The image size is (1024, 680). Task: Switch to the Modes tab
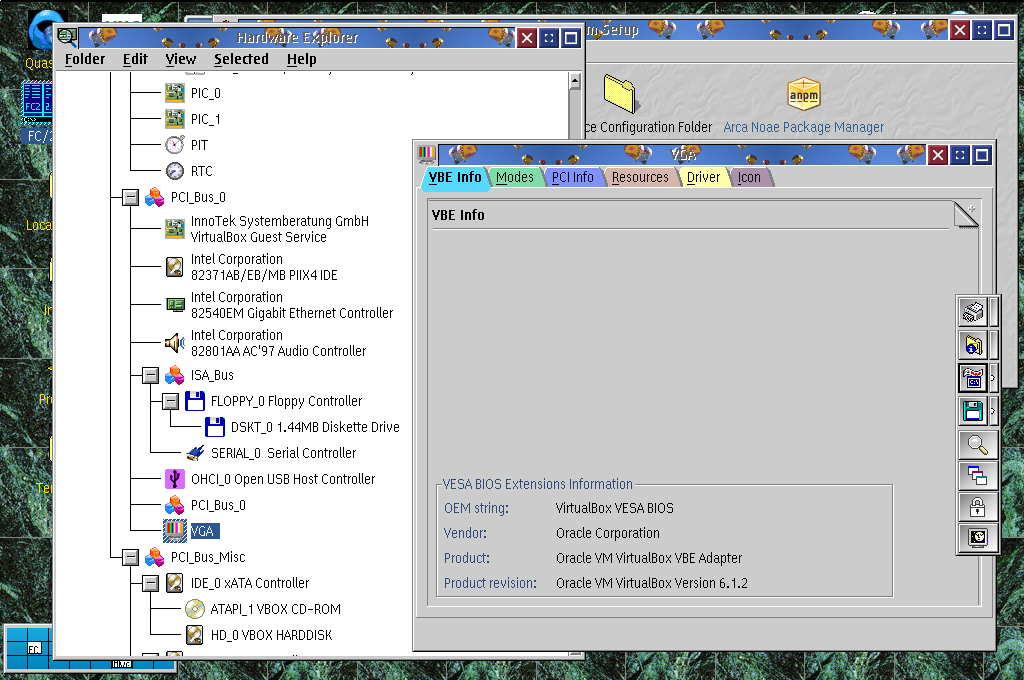point(515,177)
